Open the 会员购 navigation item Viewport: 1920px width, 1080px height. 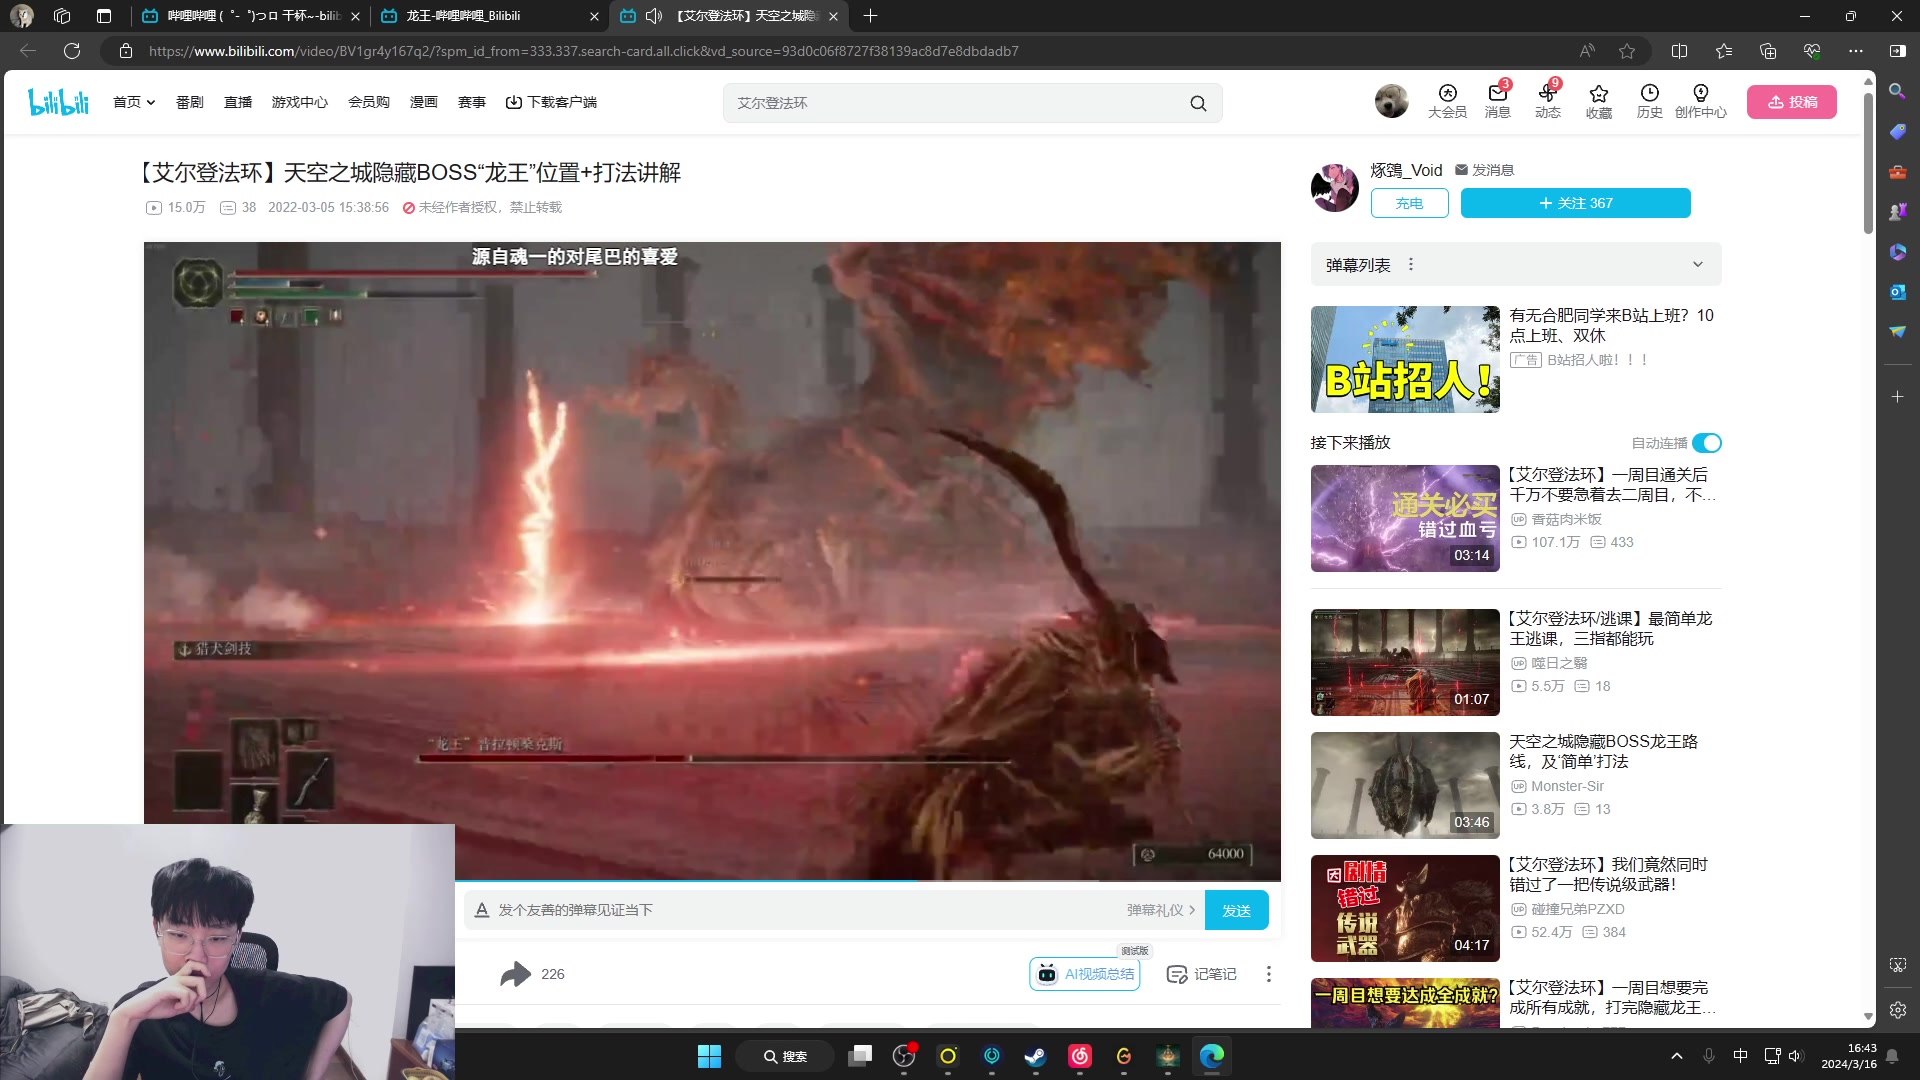369,102
